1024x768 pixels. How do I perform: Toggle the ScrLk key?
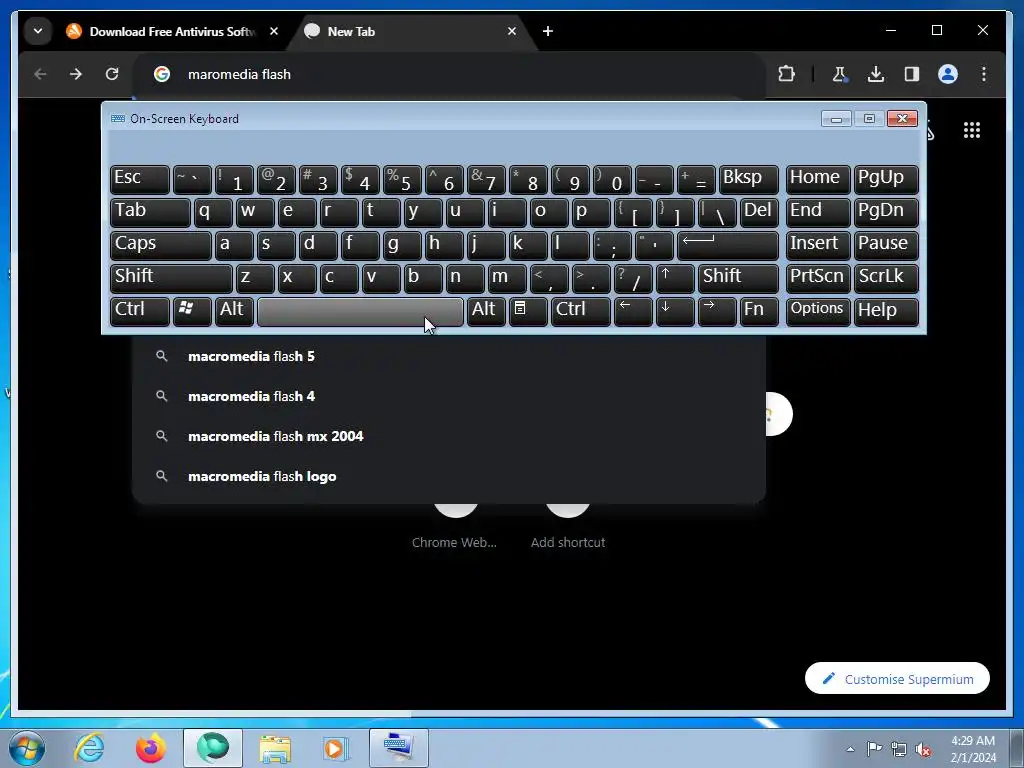tap(886, 278)
